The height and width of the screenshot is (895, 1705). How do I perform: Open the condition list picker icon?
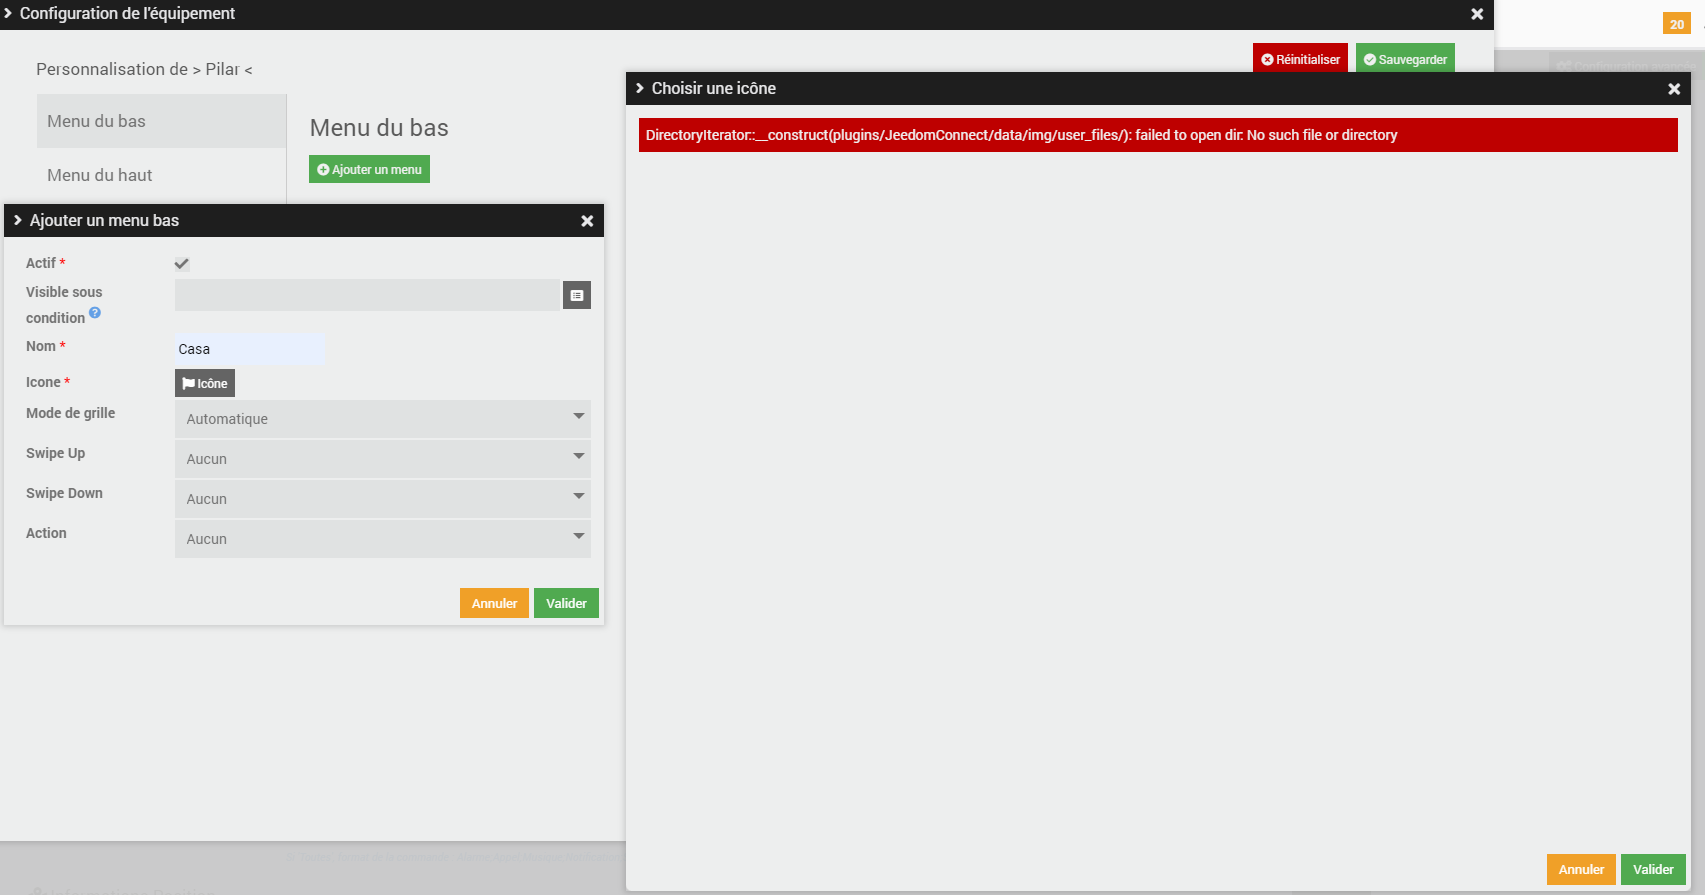(x=577, y=295)
